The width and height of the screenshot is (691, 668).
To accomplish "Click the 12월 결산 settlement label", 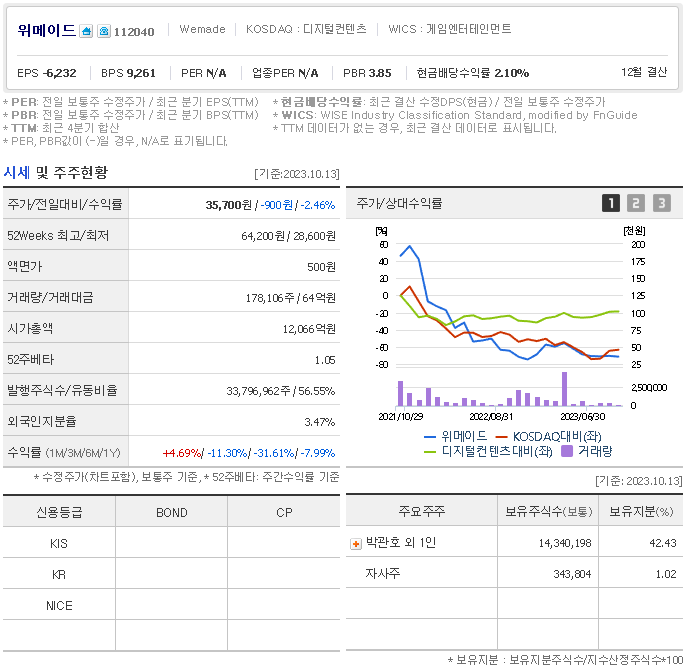I will click(x=644, y=72).
